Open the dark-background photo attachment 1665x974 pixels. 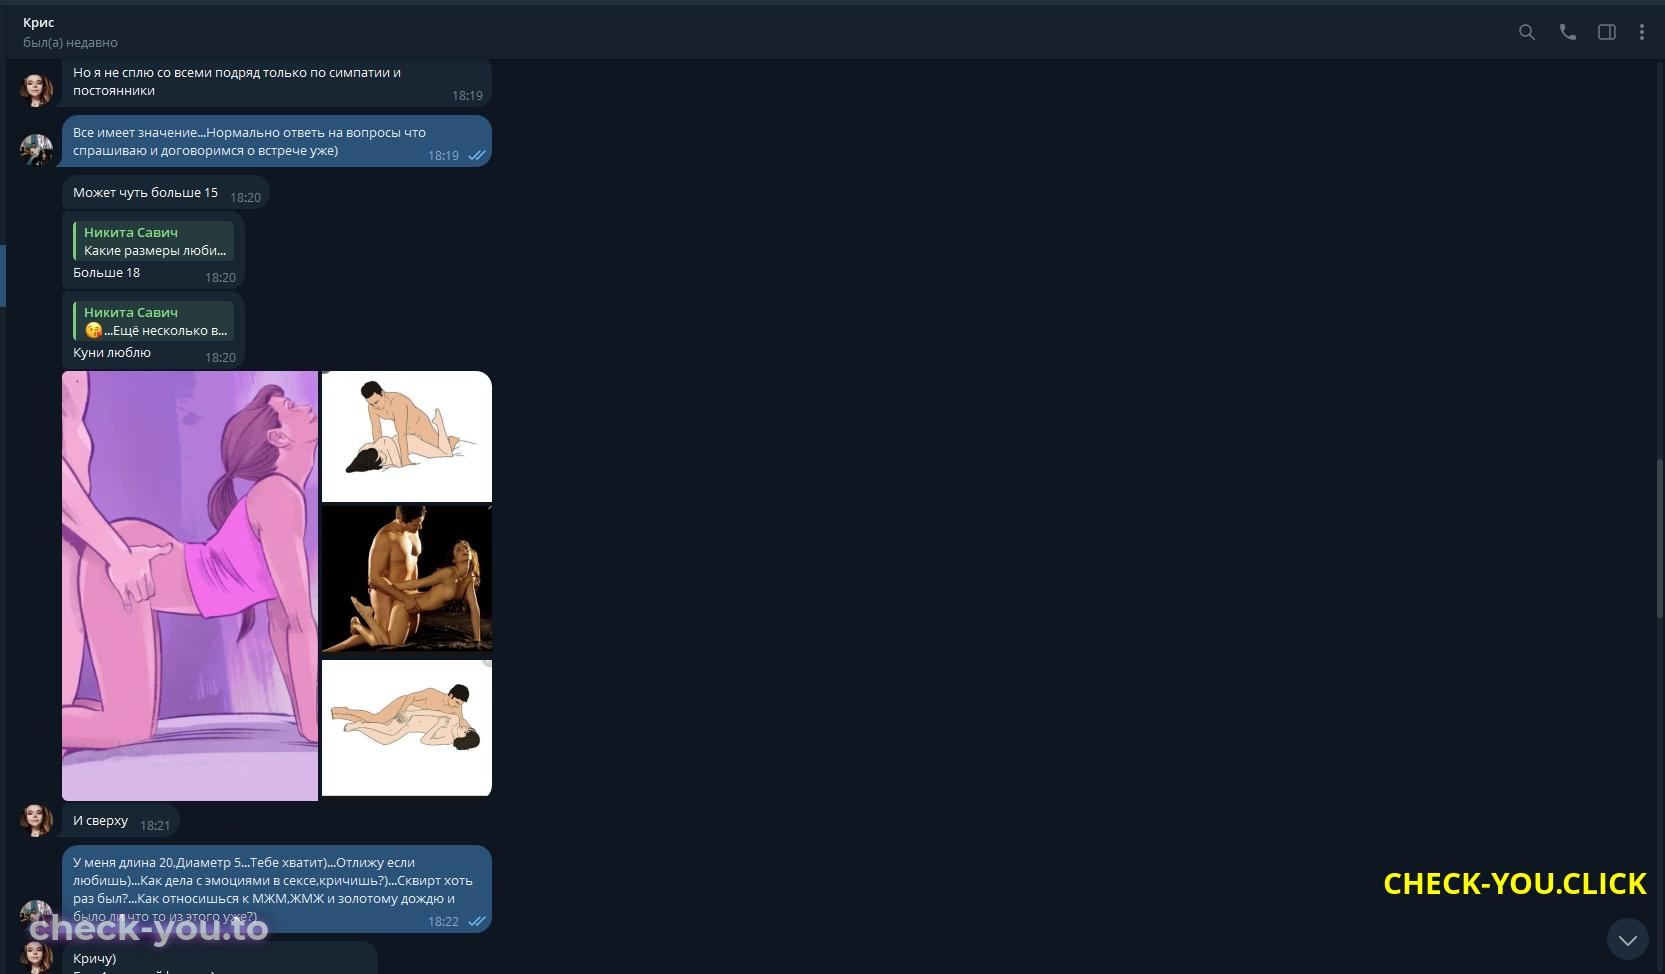pos(407,579)
